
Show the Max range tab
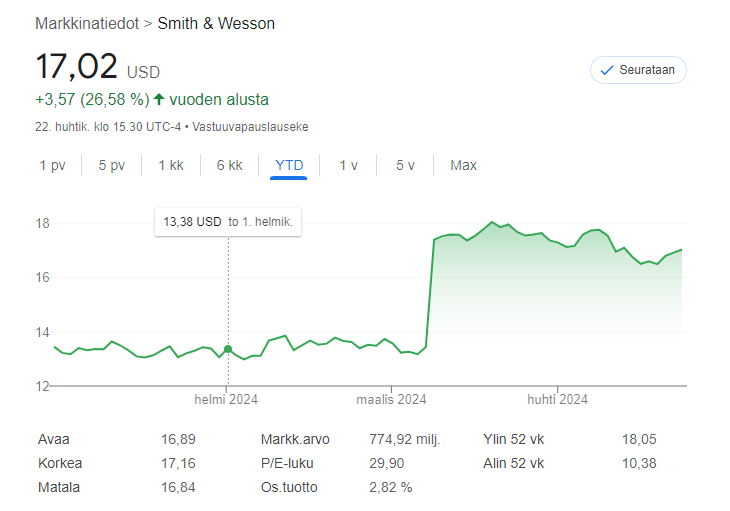pyautogui.click(x=463, y=165)
